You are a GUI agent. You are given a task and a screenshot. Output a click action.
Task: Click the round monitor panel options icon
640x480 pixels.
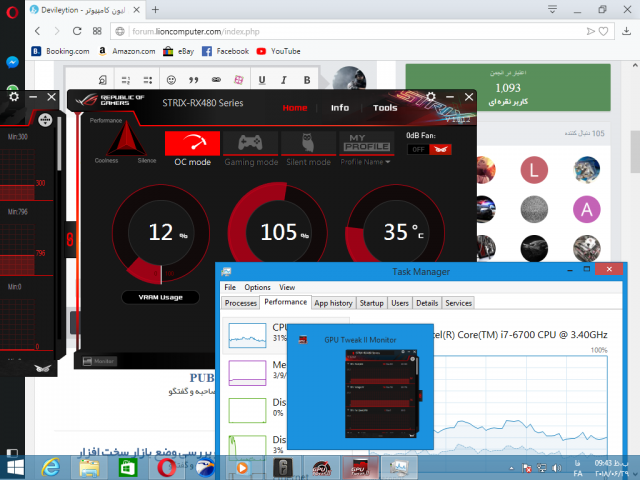point(45,120)
